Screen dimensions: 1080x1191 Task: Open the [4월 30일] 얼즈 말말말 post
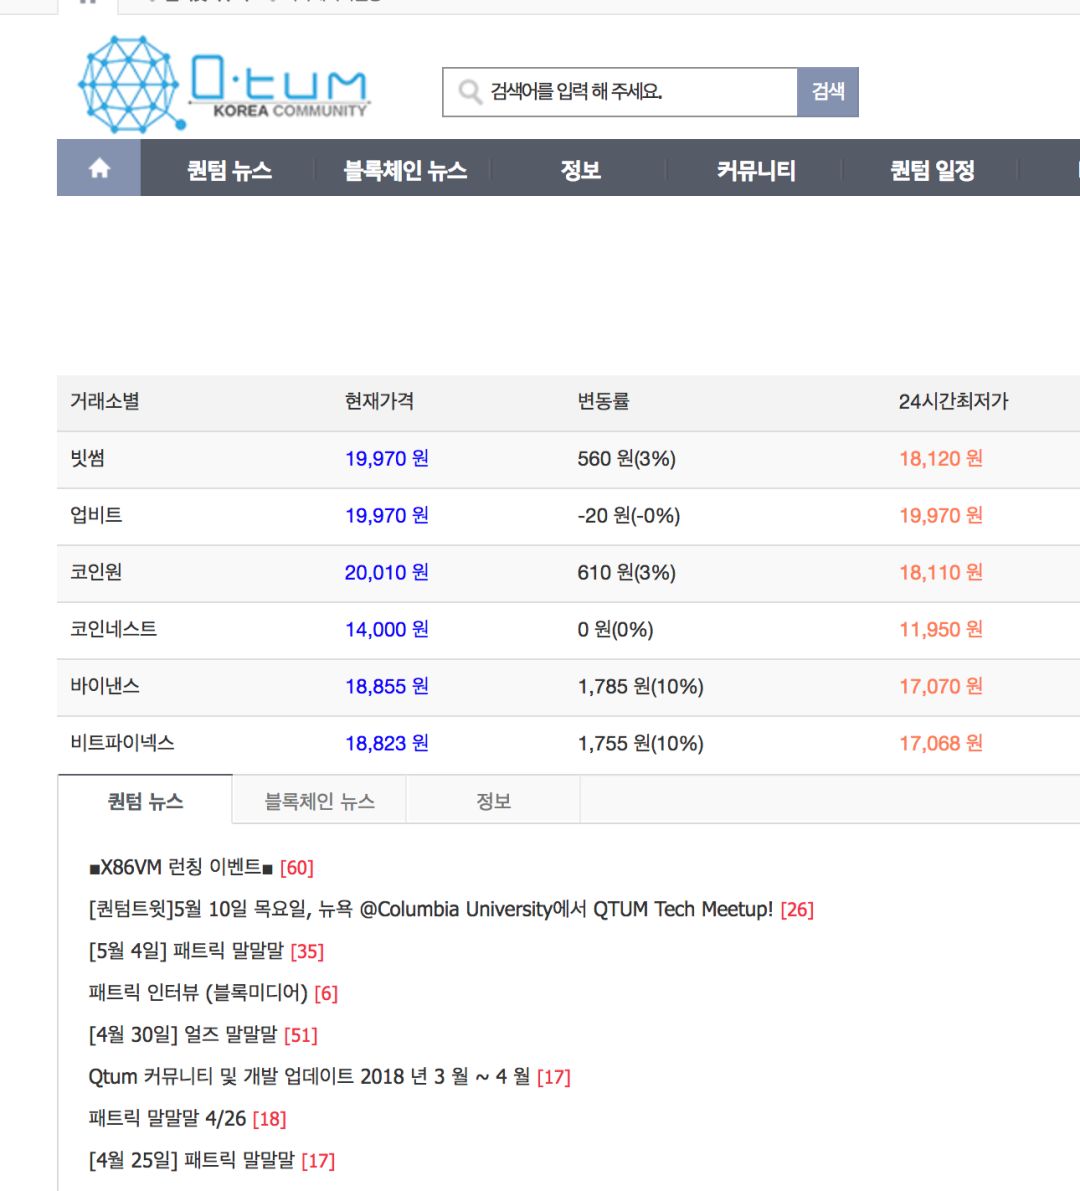(183, 1034)
